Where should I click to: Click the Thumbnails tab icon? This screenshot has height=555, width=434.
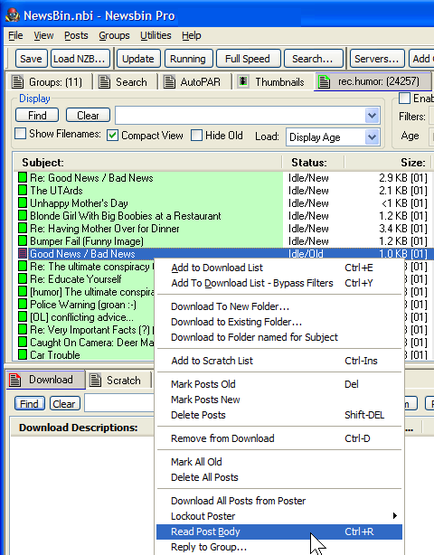243,81
